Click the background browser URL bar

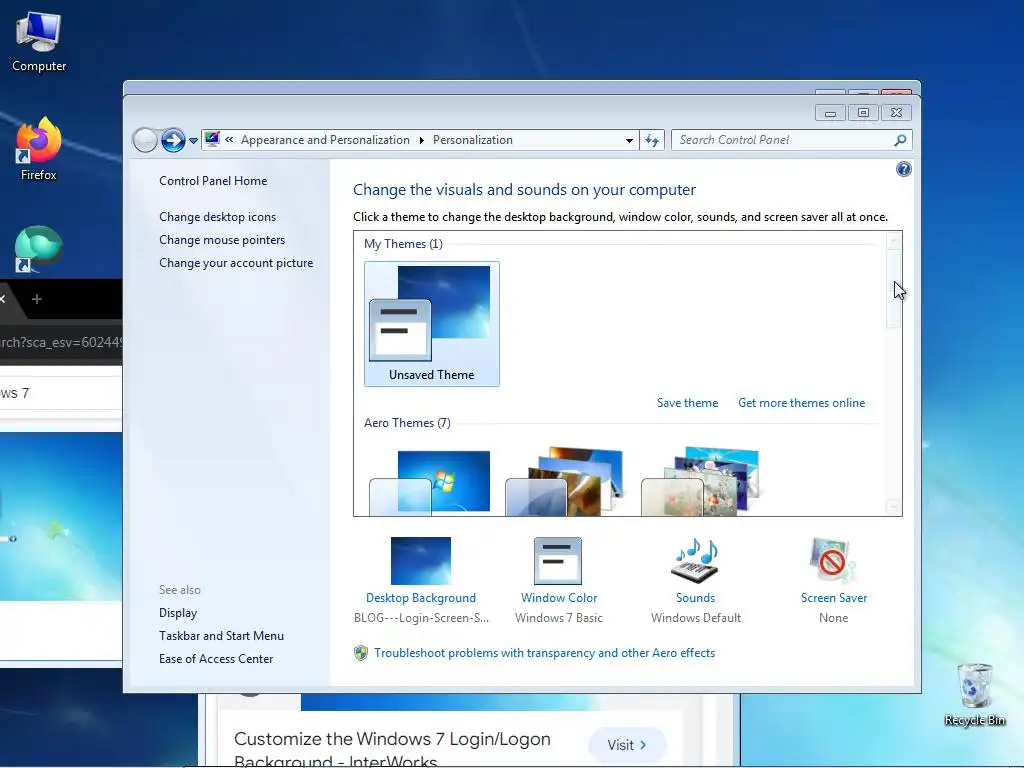point(61,342)
